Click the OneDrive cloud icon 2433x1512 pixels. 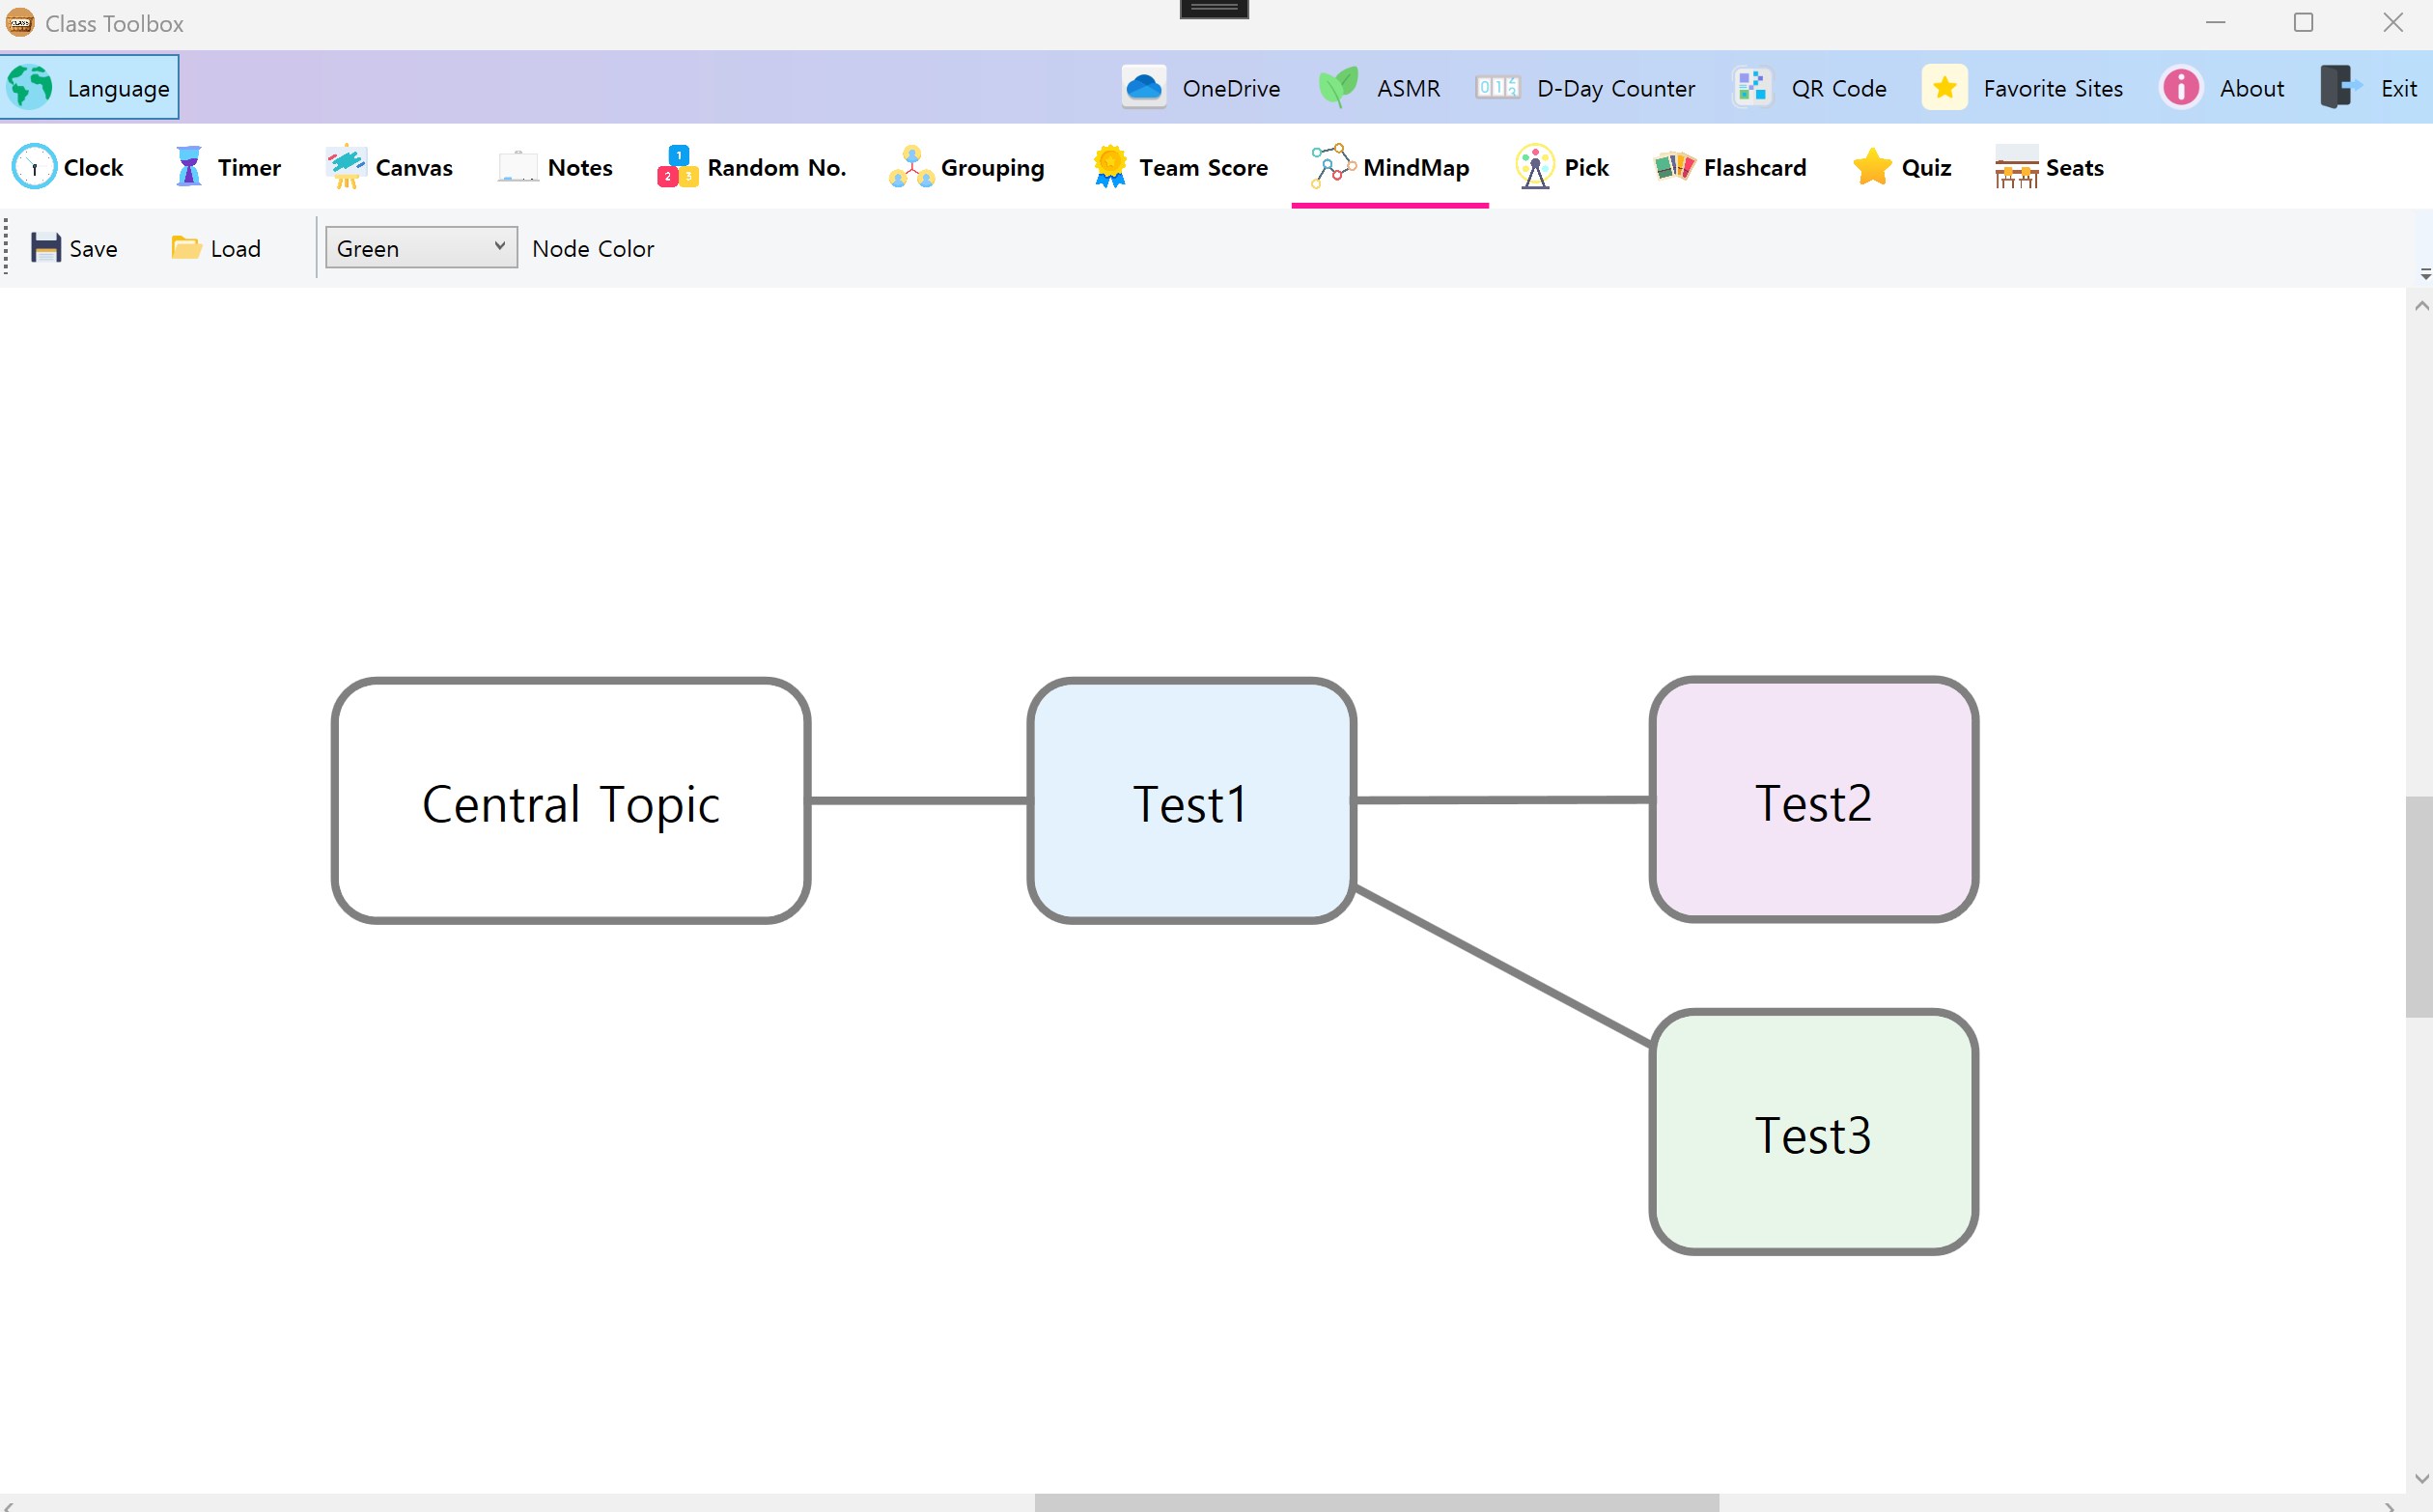1143,88
